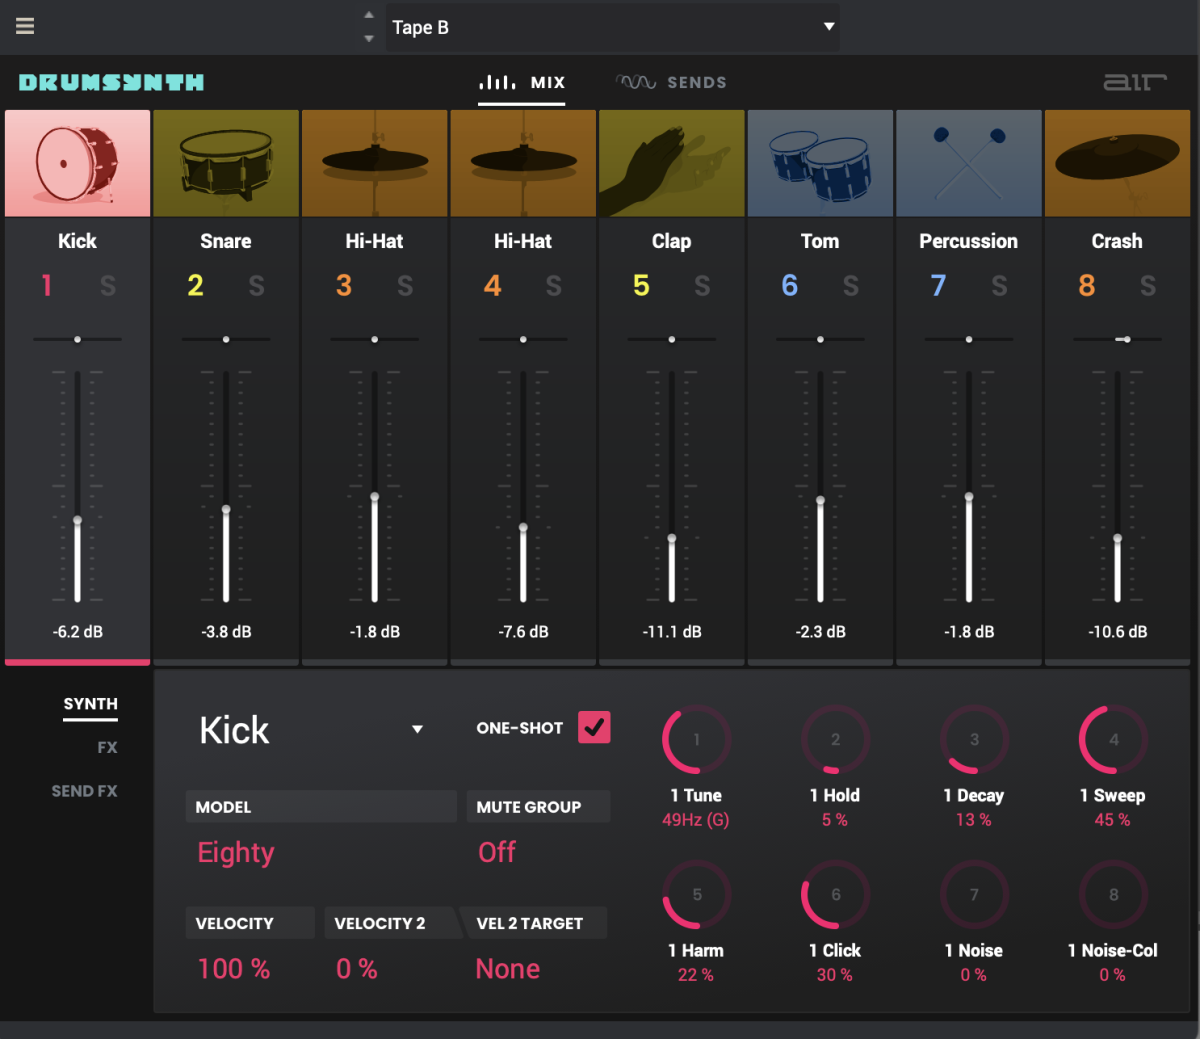Select the Kick drum pad image
Screen dimensions: 1200x1039
77,163
